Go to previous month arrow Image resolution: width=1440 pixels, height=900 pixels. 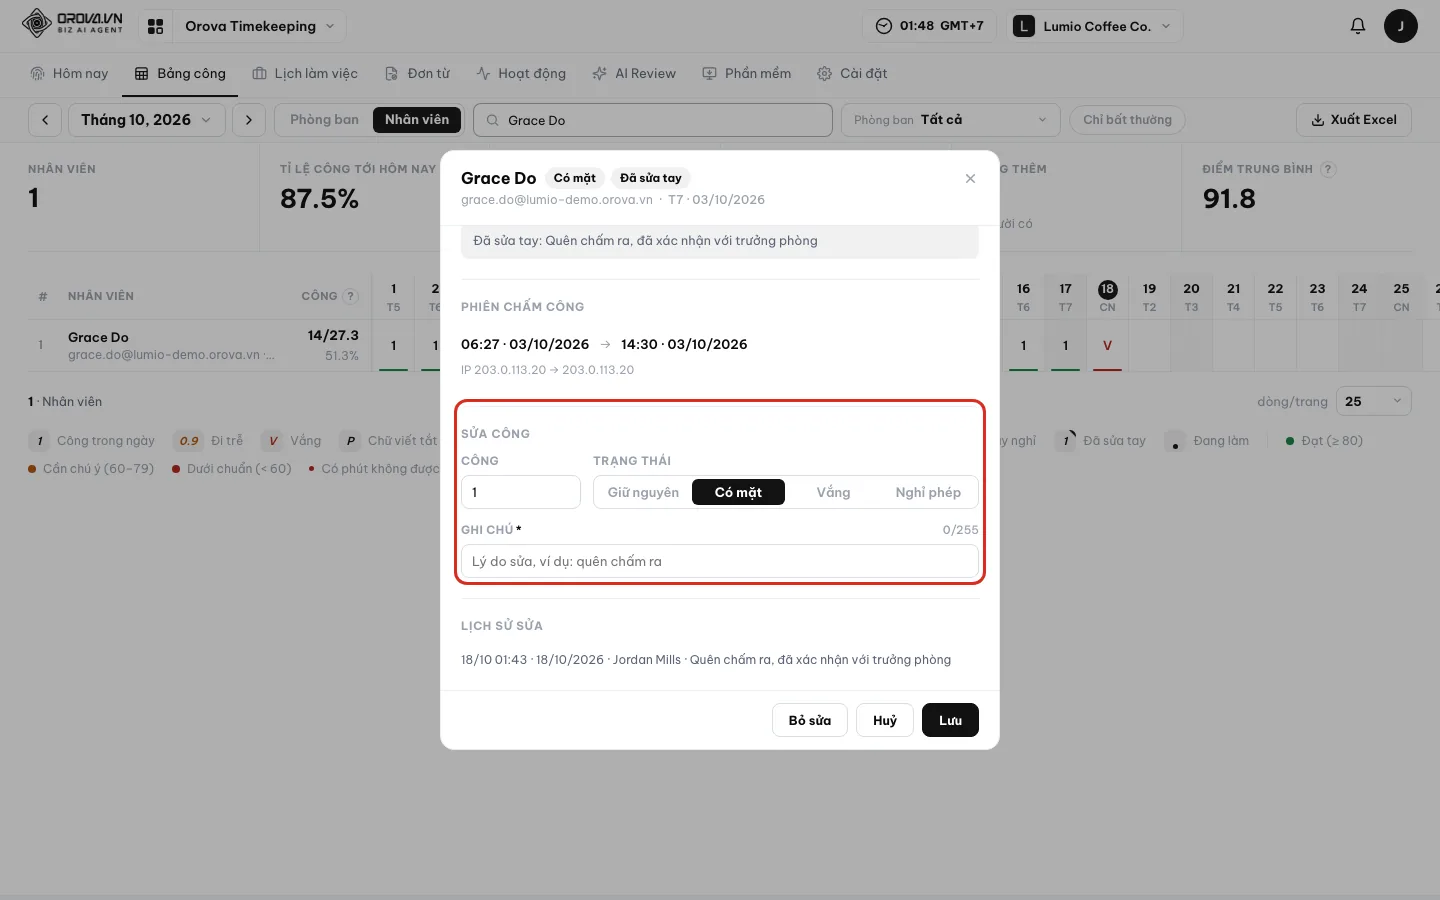click(x=45, y=120)
